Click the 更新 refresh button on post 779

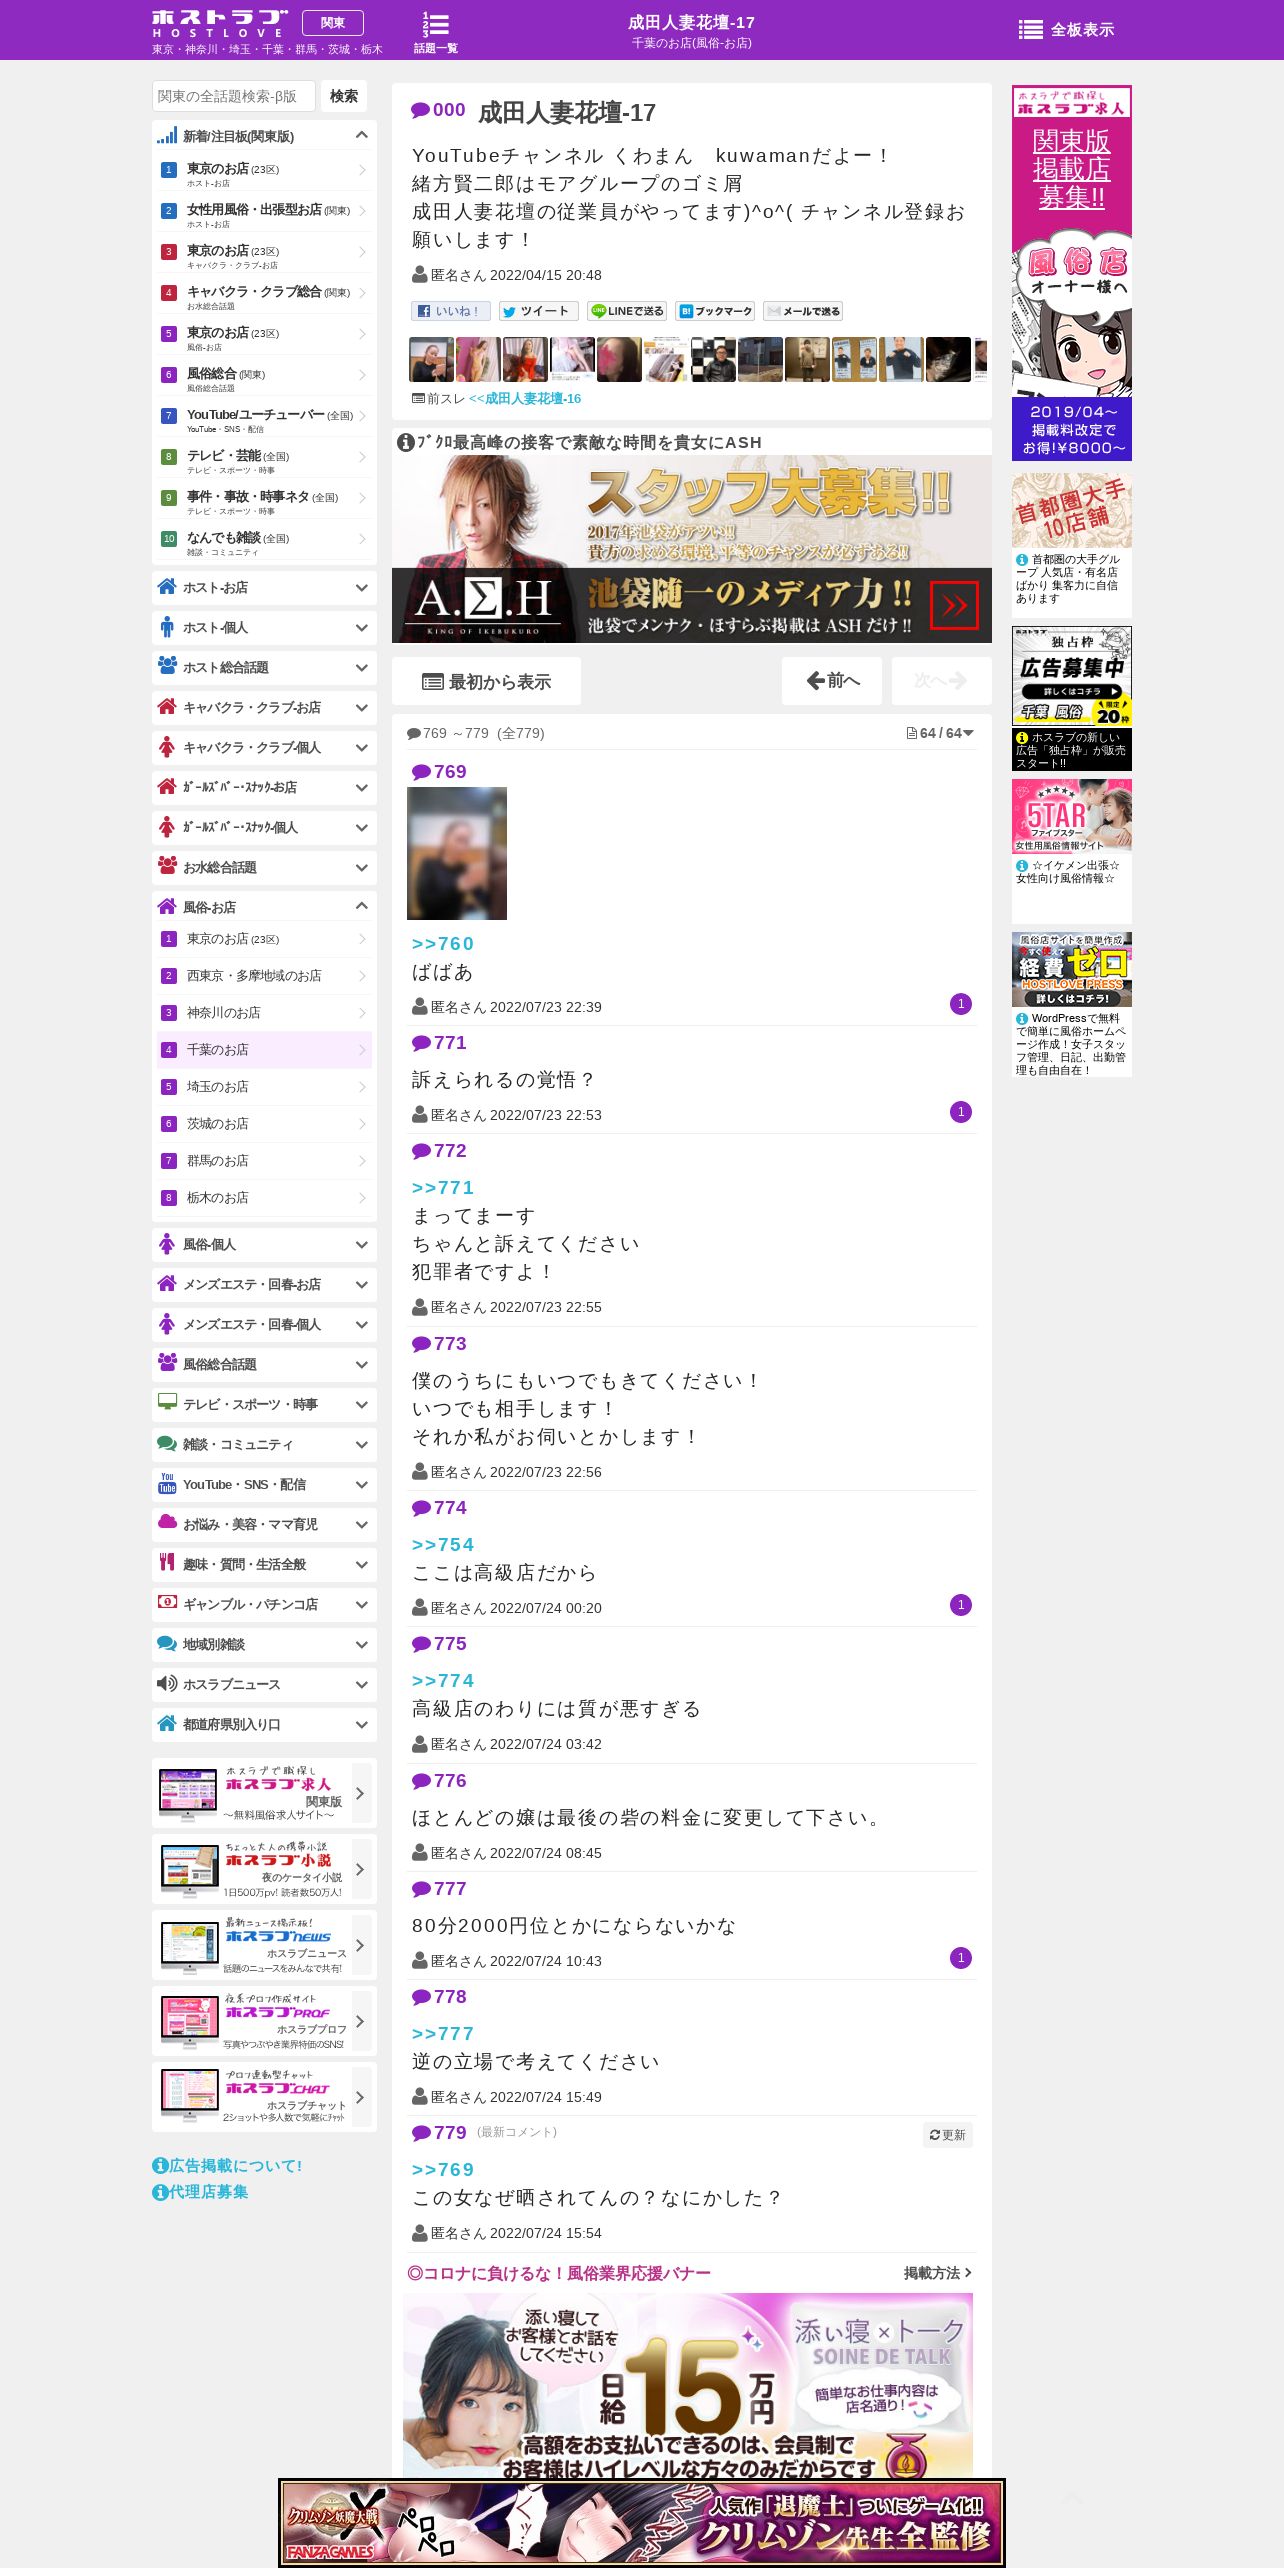(948, 2135)
